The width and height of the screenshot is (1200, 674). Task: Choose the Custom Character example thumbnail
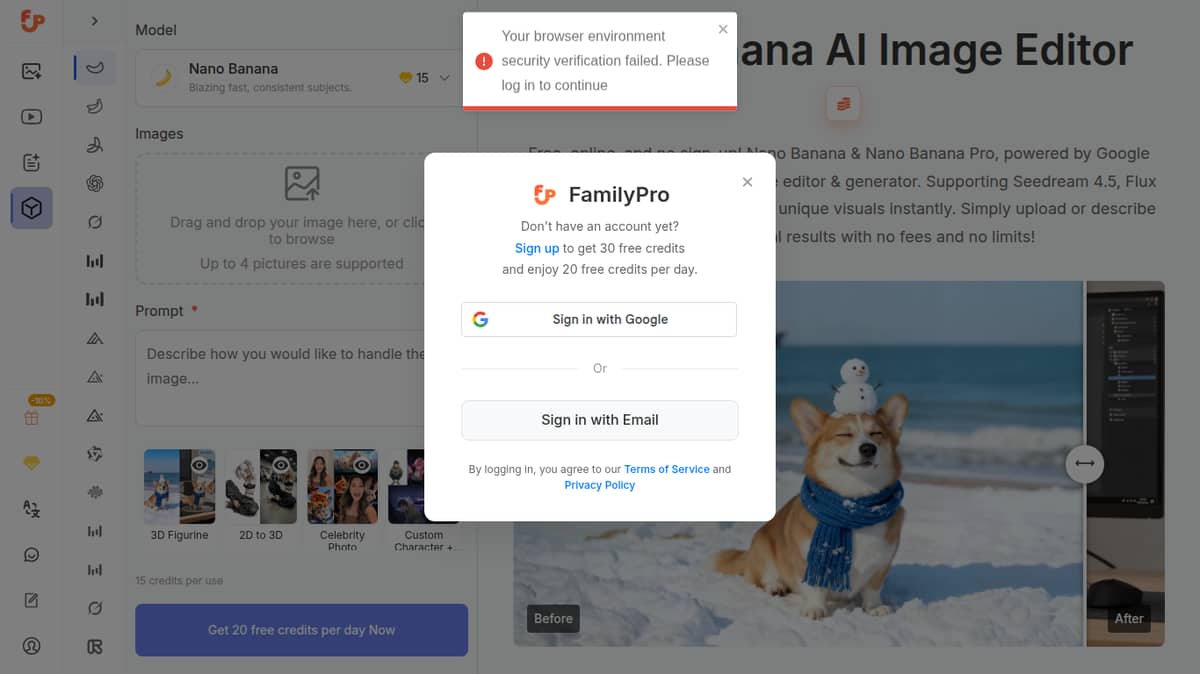(423, 486)
